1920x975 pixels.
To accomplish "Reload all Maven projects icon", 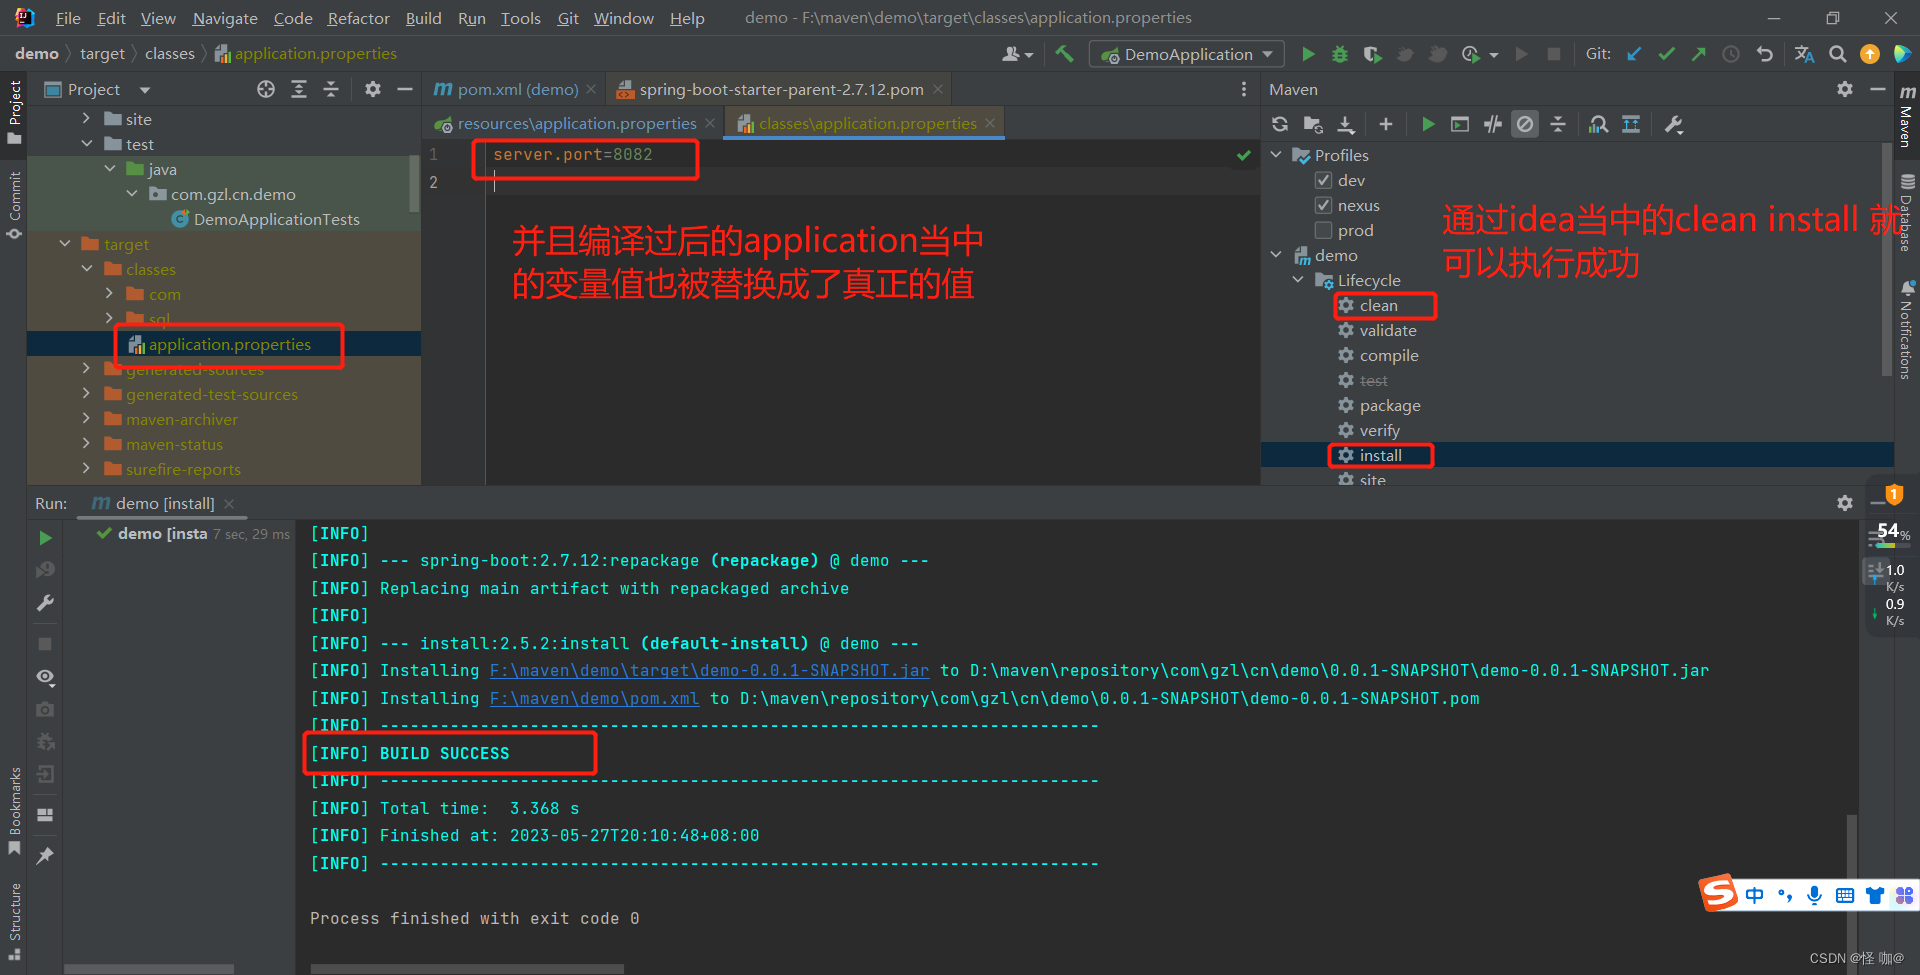I will pos(1280,124).
